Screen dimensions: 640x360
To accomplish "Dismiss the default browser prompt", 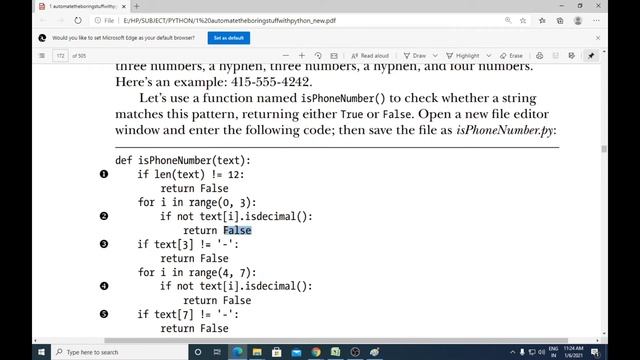I will coord(598,38).
